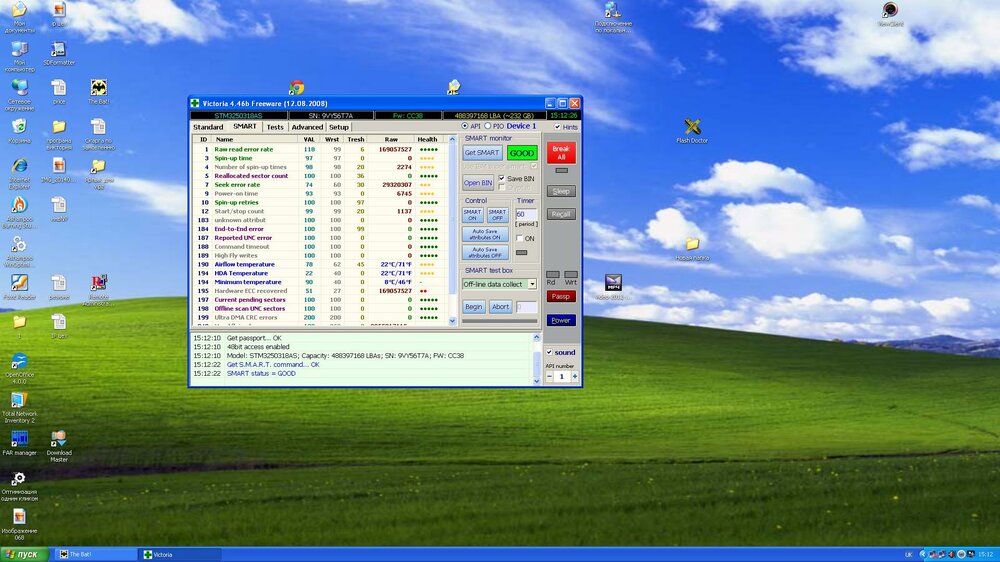Open The Bat! desktop icon
The height and width of the screenshot is (562, 1000).
[x=98, y=89]
